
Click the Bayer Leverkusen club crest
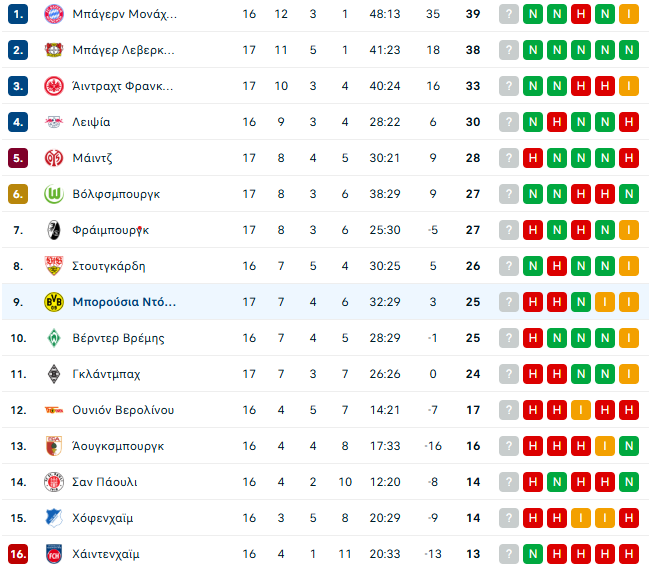[x=54, y=50]
